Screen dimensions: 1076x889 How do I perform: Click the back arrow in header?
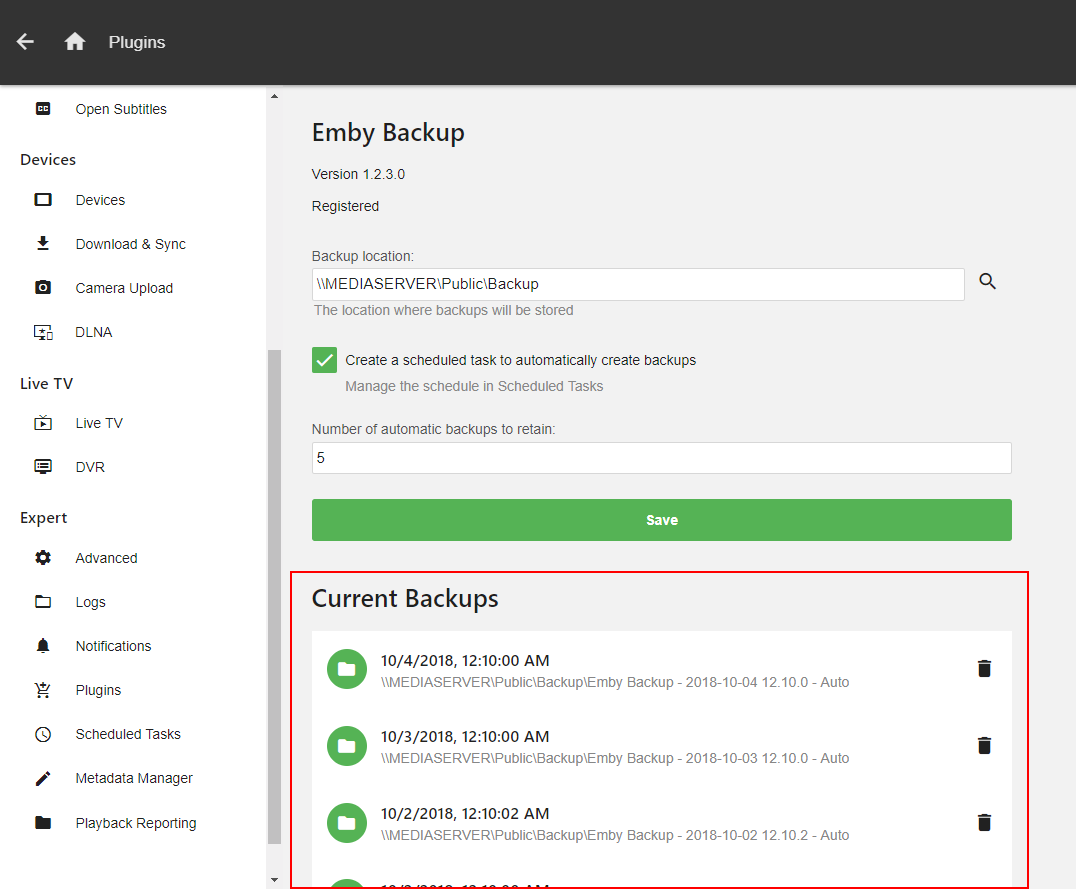pyautogui.click(x=26, y=42)
